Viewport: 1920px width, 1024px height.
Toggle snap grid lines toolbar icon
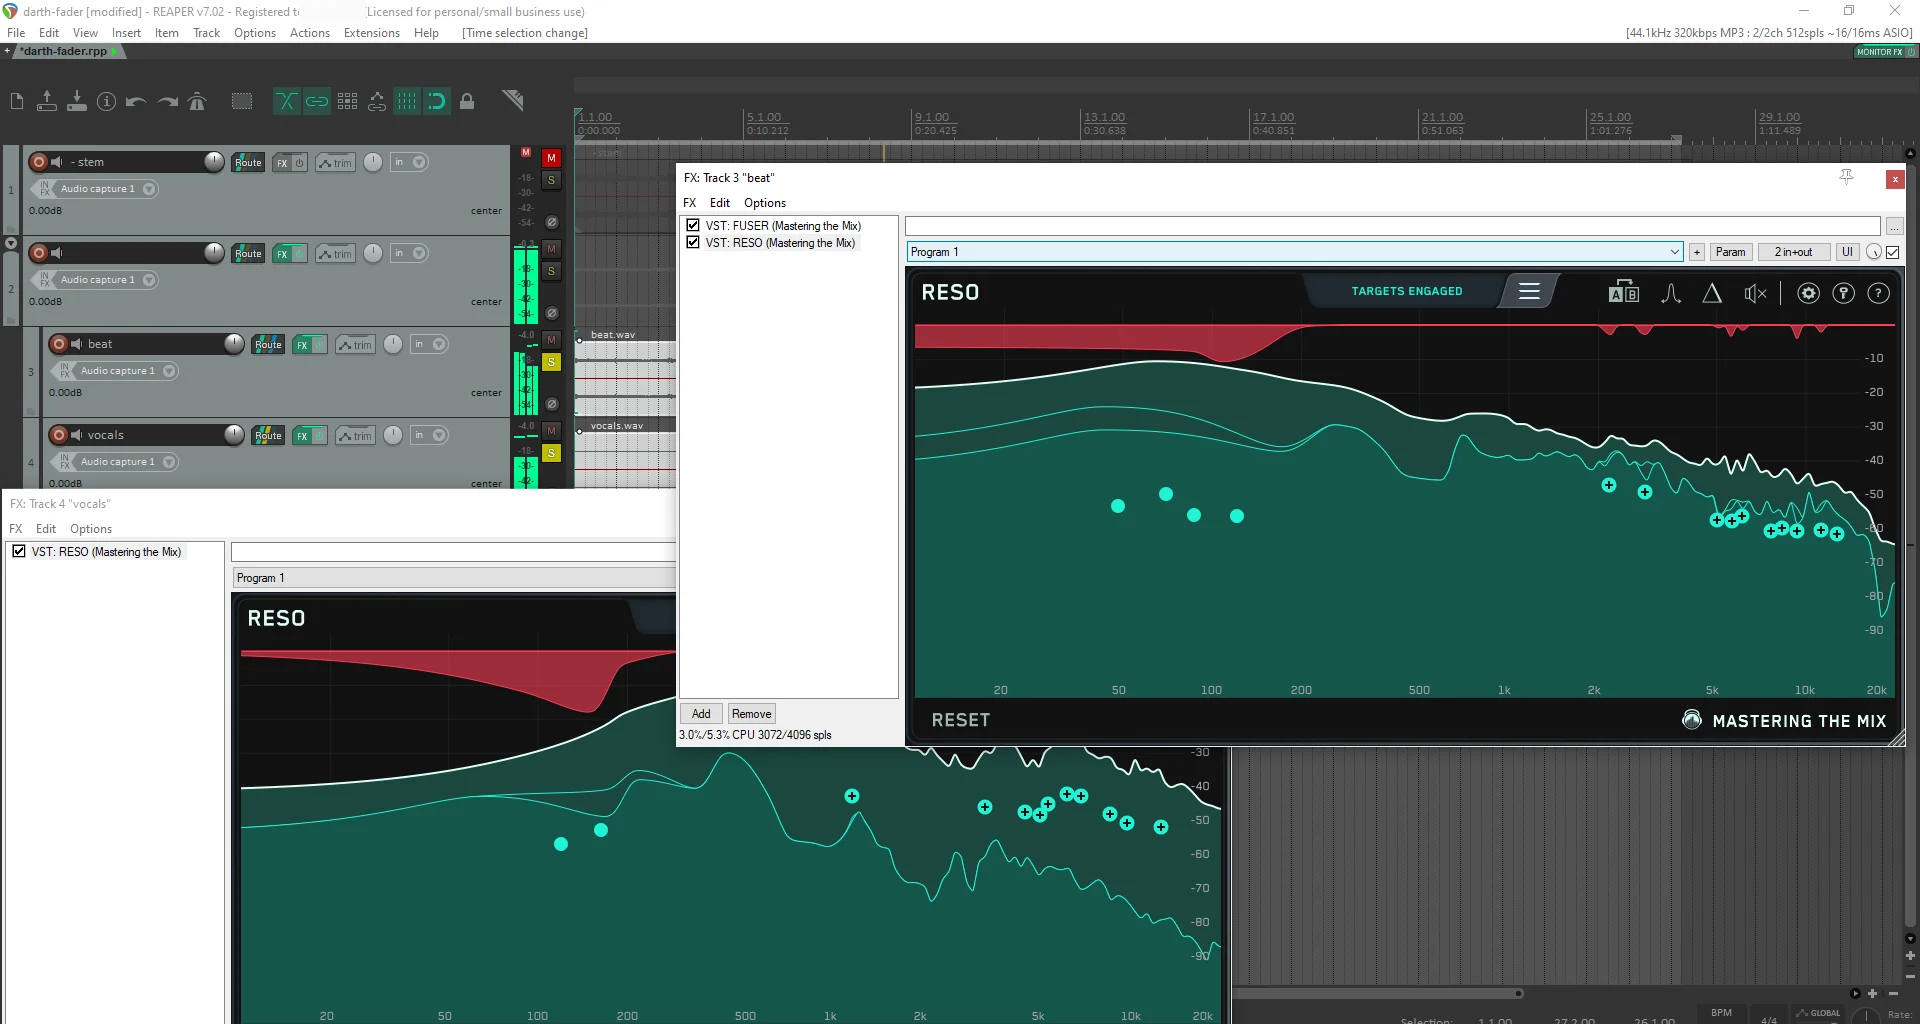[x=407, y=101]
